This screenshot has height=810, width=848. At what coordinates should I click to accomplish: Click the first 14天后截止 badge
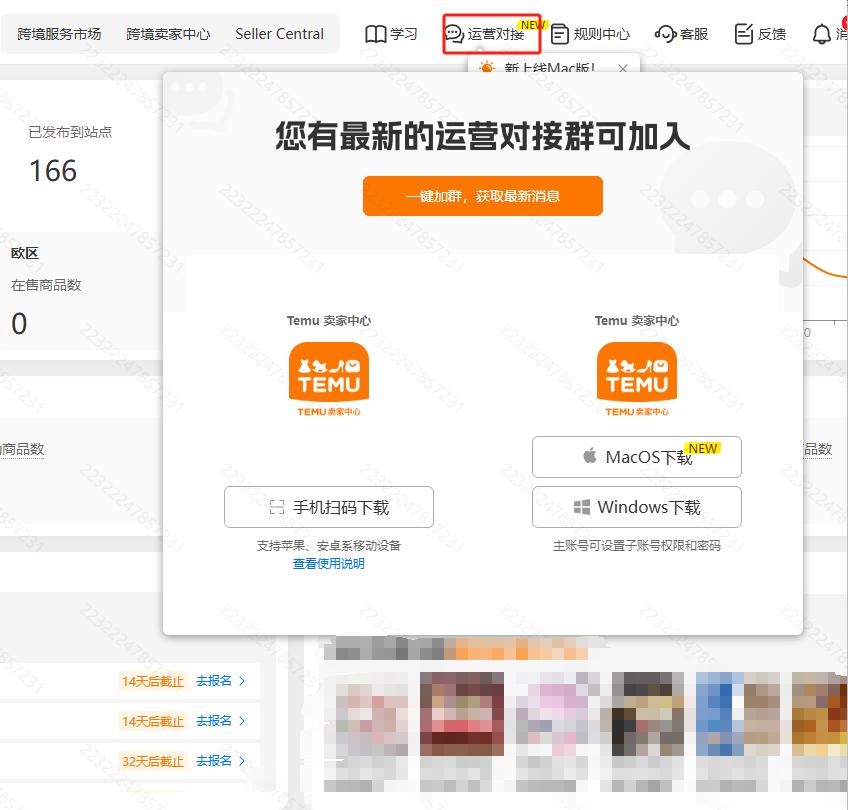(153, 681)
